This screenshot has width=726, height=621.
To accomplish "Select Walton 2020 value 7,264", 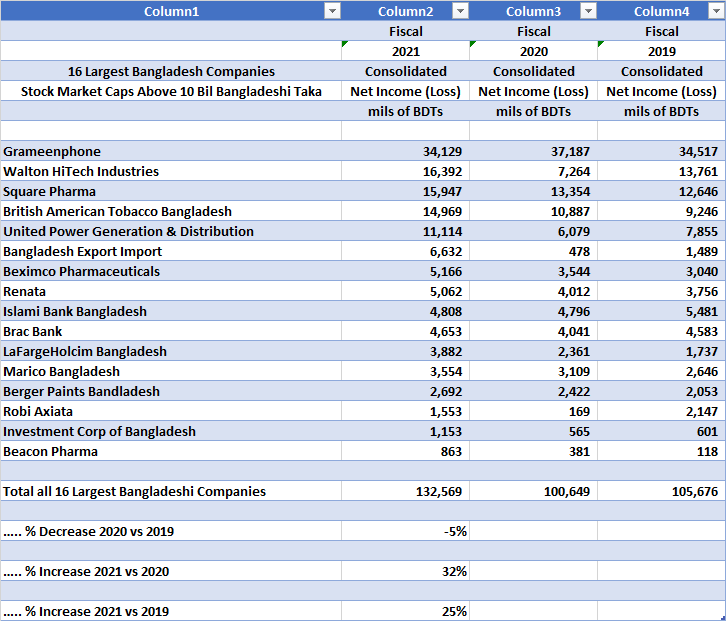I will pos(533,171).
